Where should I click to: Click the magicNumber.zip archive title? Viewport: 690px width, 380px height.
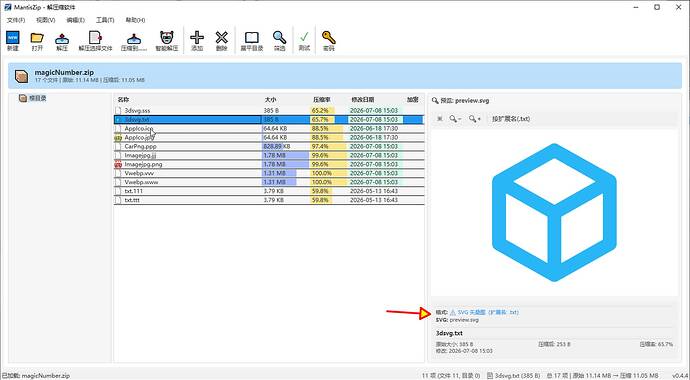(x=64, y=73)
